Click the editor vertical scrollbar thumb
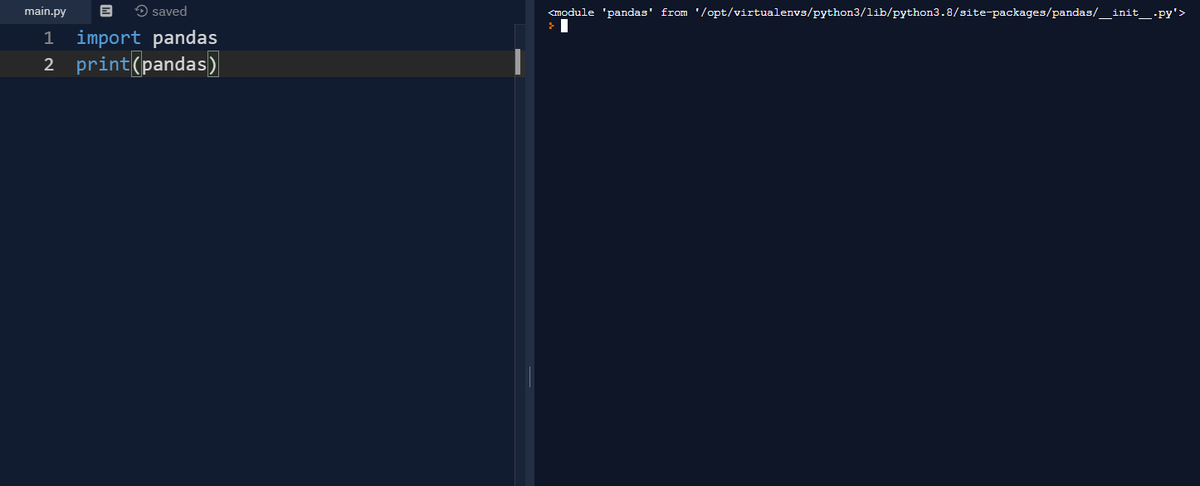 click(x=517, y=63)
